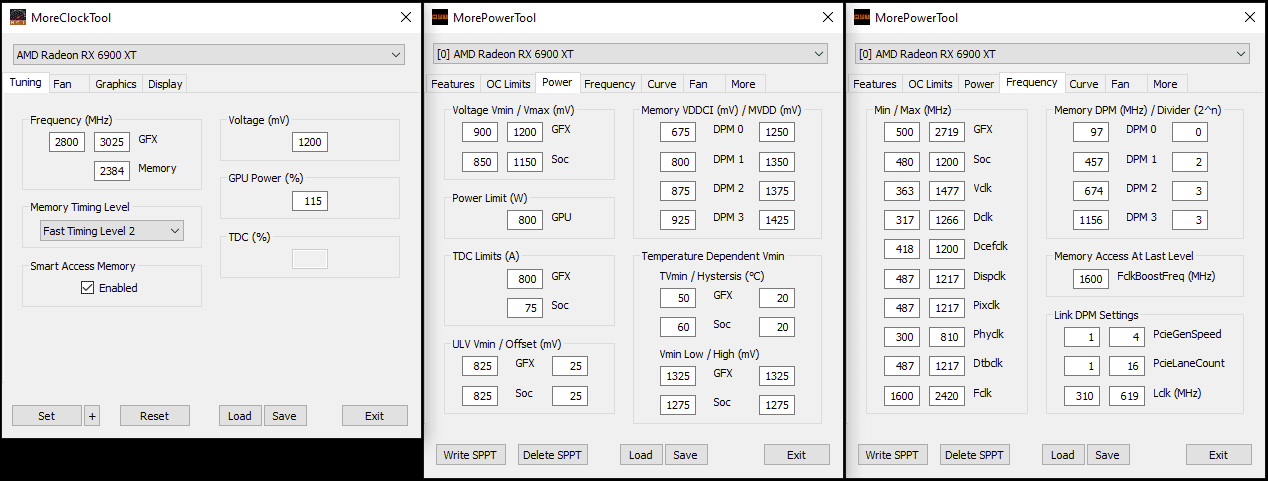Click Load in the right MorePowerTool window

[1063, 455]
